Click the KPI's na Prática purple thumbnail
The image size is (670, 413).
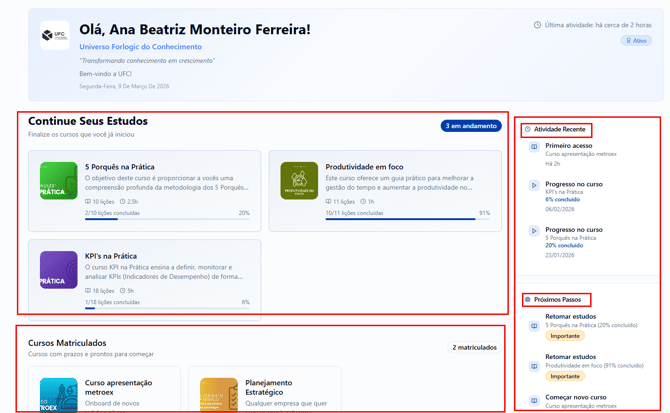coord(58,270)
